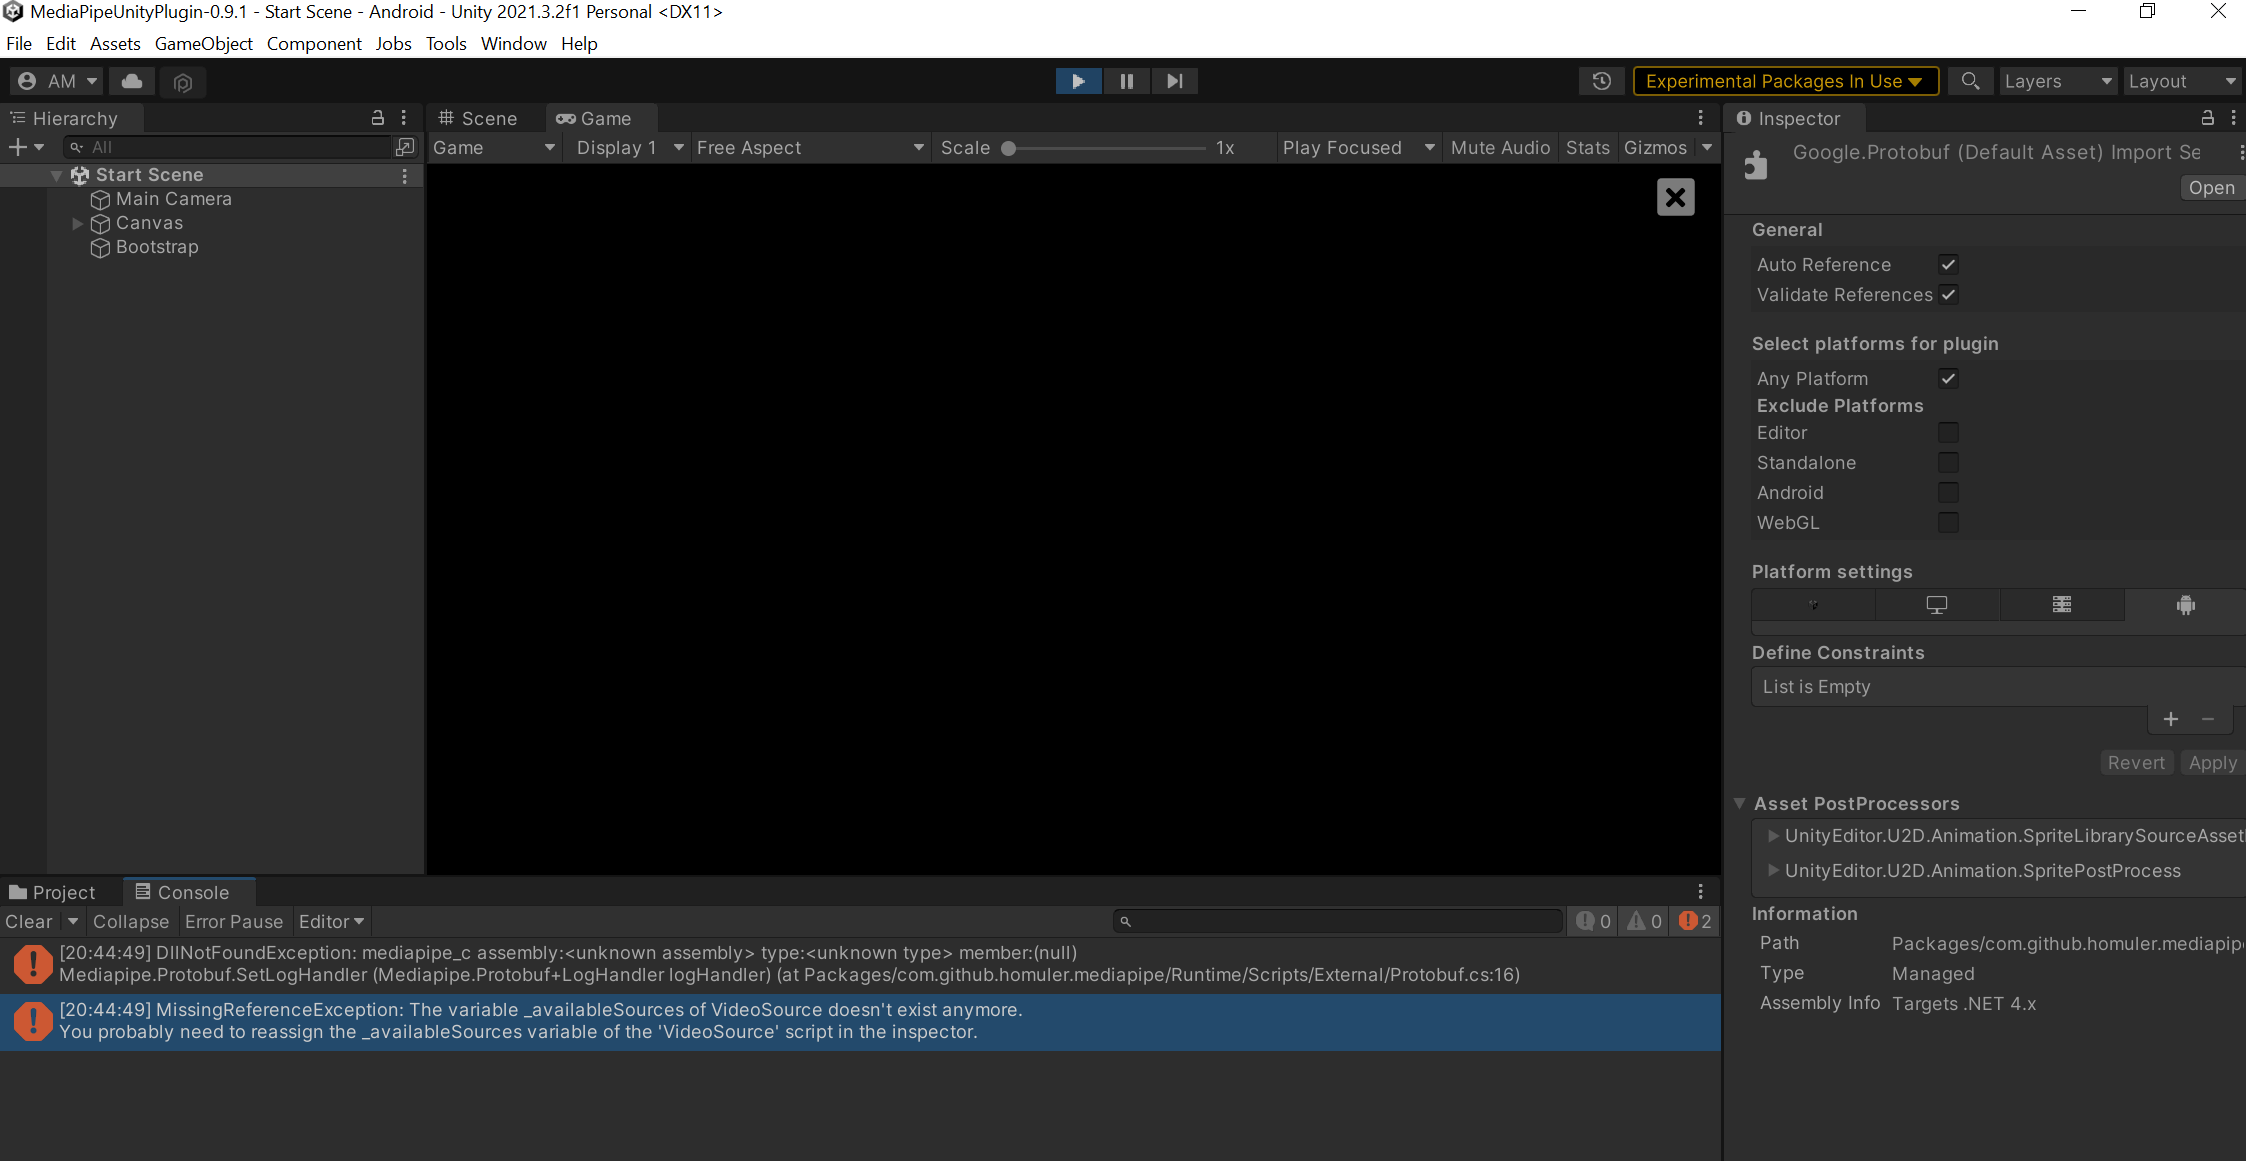Expand the Canvas object in Hierarchy
The height and width of the screenshot is (1161, 2246).
click(78, 223)
